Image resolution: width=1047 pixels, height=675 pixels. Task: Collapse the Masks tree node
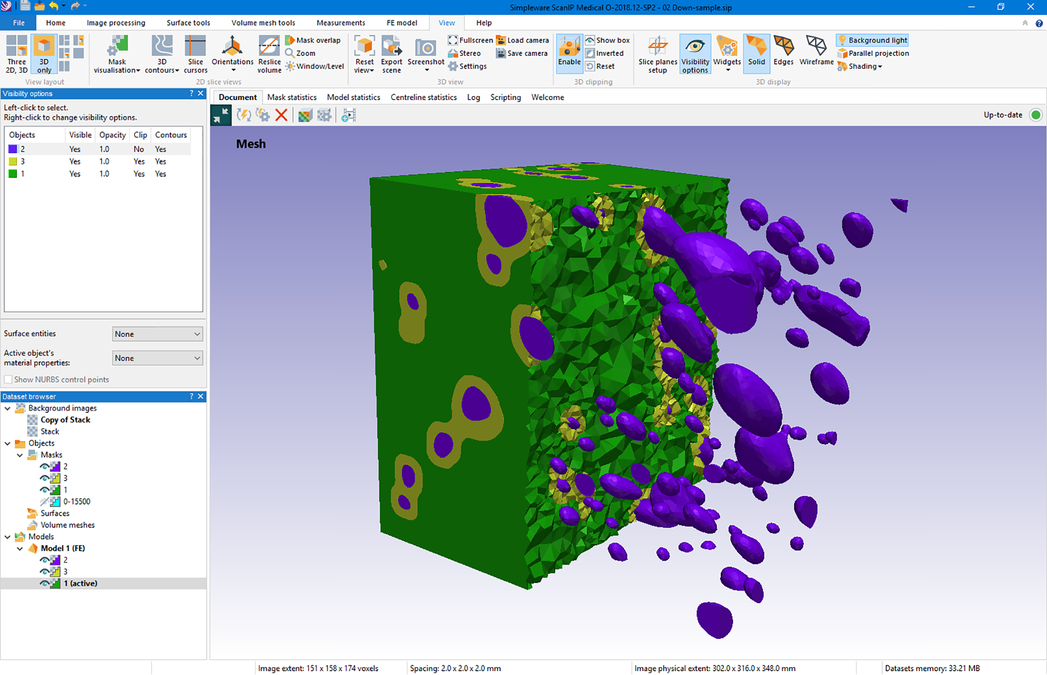pos(19,454)
